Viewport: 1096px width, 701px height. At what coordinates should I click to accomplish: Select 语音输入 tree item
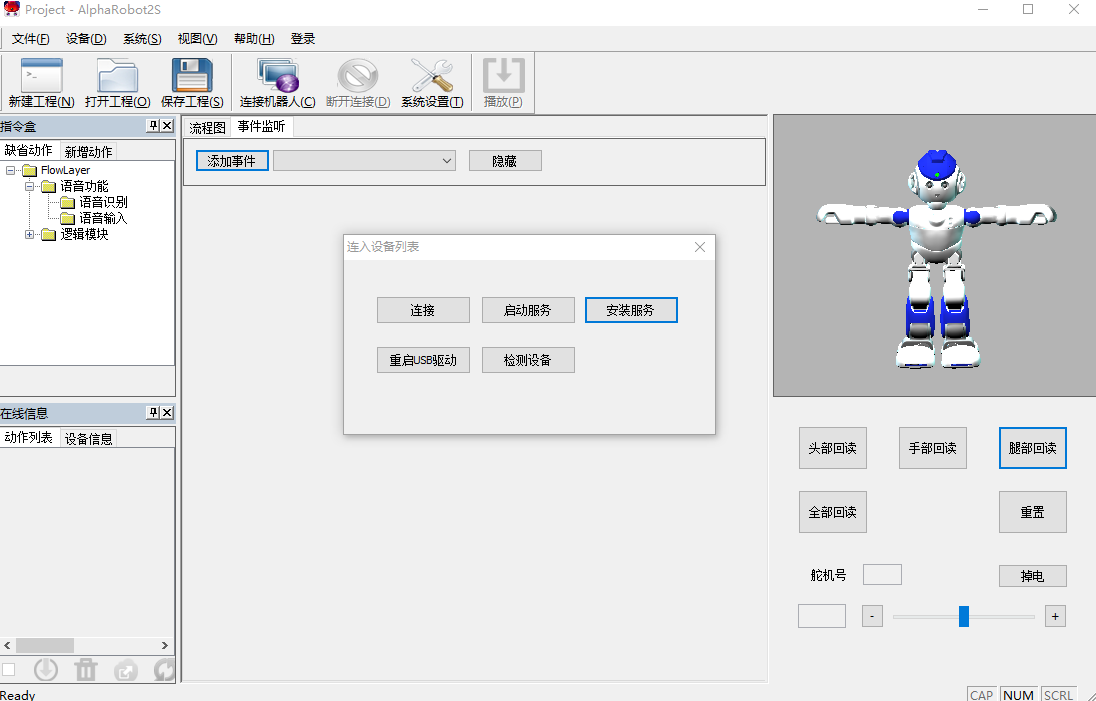coord(94,218)
